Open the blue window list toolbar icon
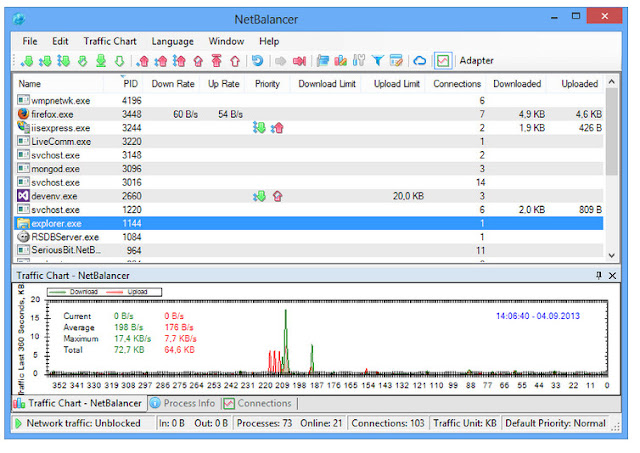 pos(323,61)
